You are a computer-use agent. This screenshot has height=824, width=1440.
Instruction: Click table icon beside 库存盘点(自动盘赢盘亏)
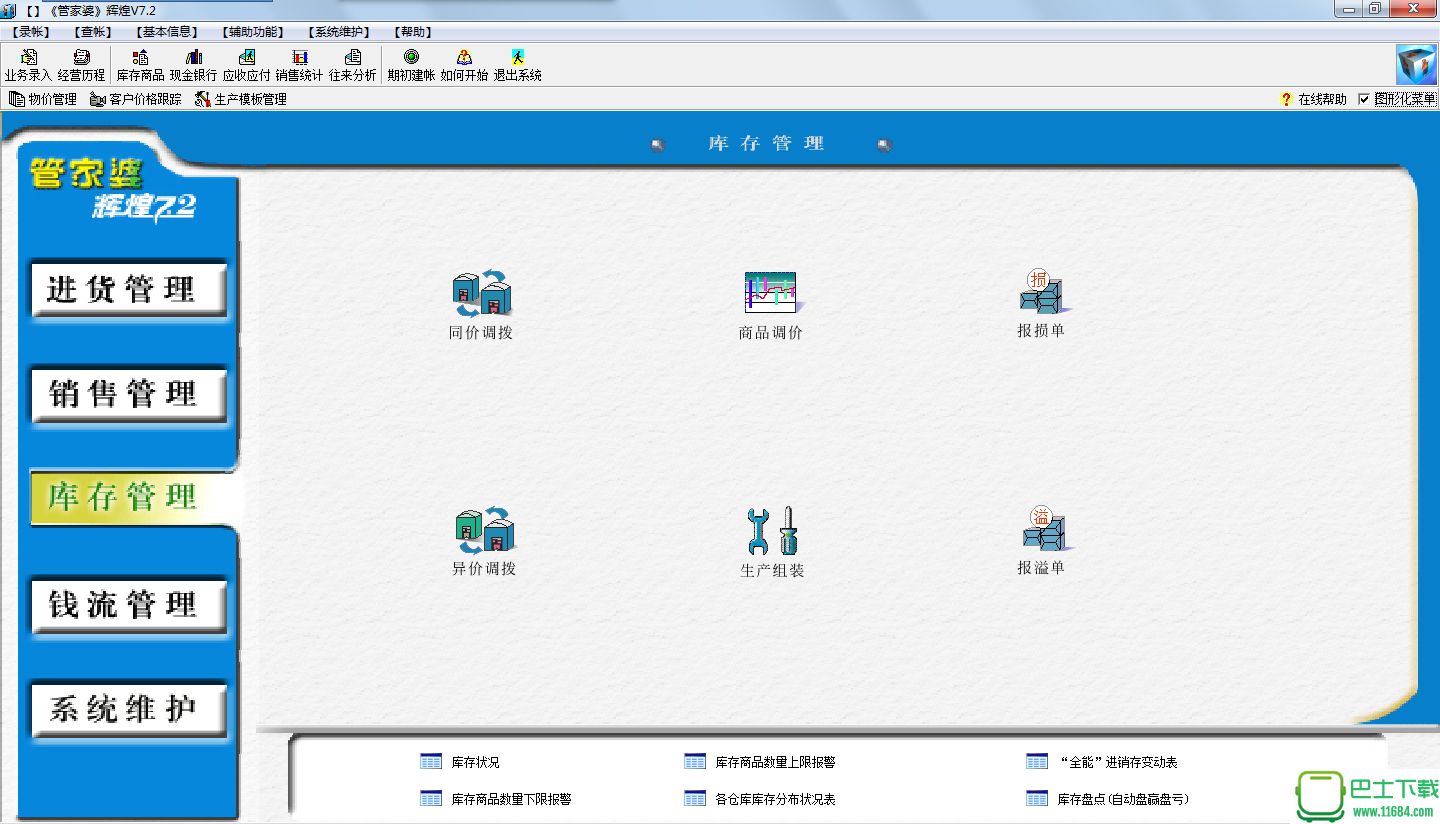point(1037,799)
